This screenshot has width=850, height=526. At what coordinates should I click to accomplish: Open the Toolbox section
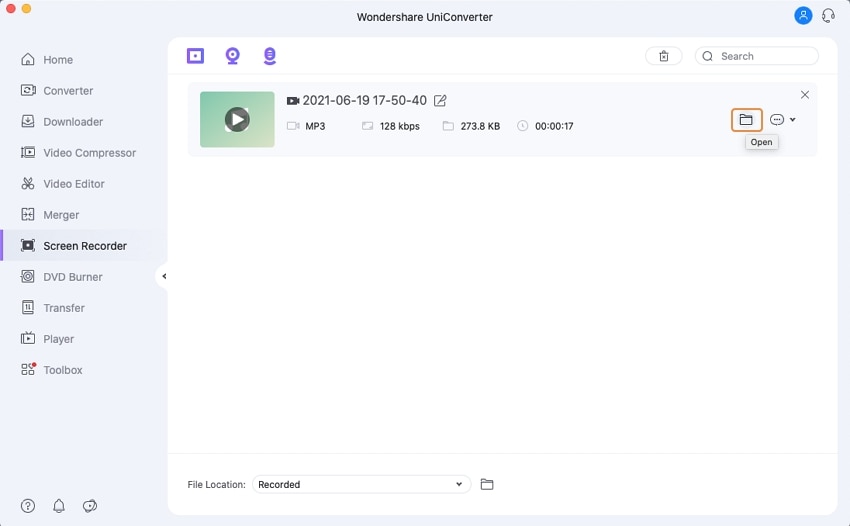point(51,370)
